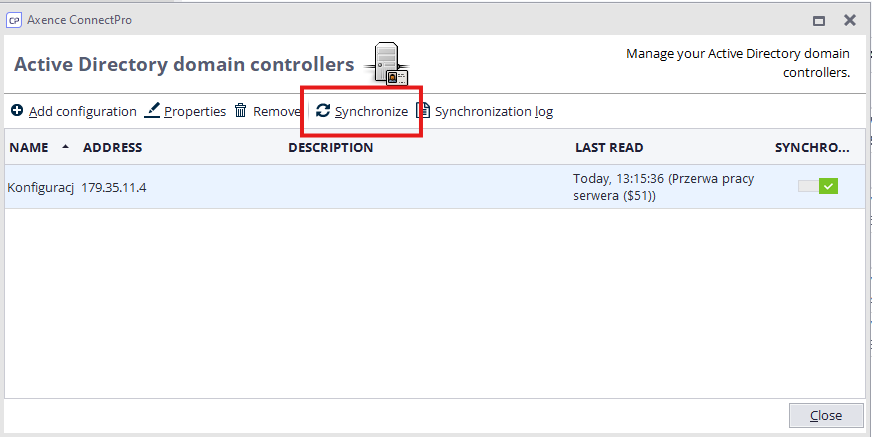Close the window with the X button
Image resolution: width=872 pixels, height=437 pixels.
click(850, 20)
